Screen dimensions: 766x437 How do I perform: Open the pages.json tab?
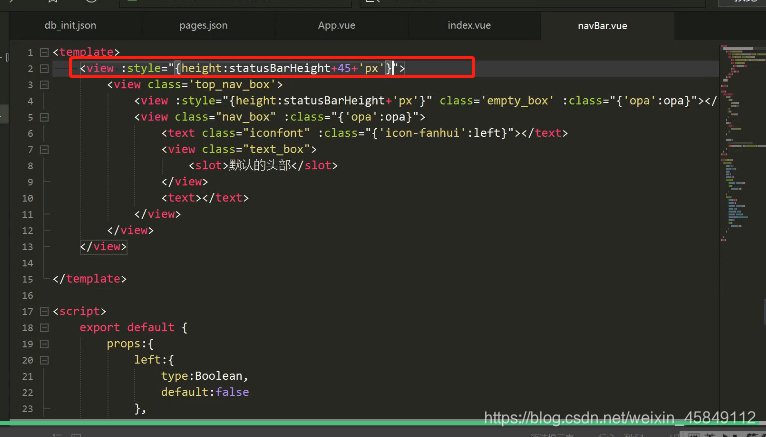[203, 25]
